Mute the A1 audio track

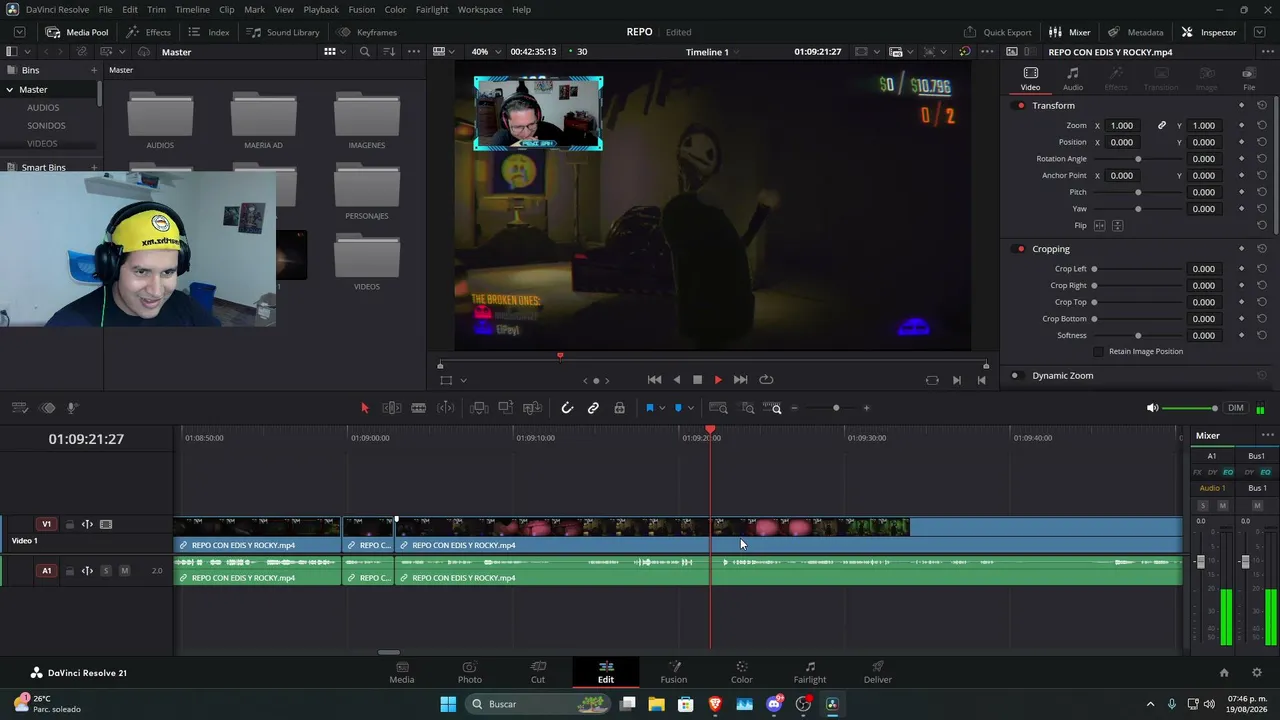tap(124, 571)
